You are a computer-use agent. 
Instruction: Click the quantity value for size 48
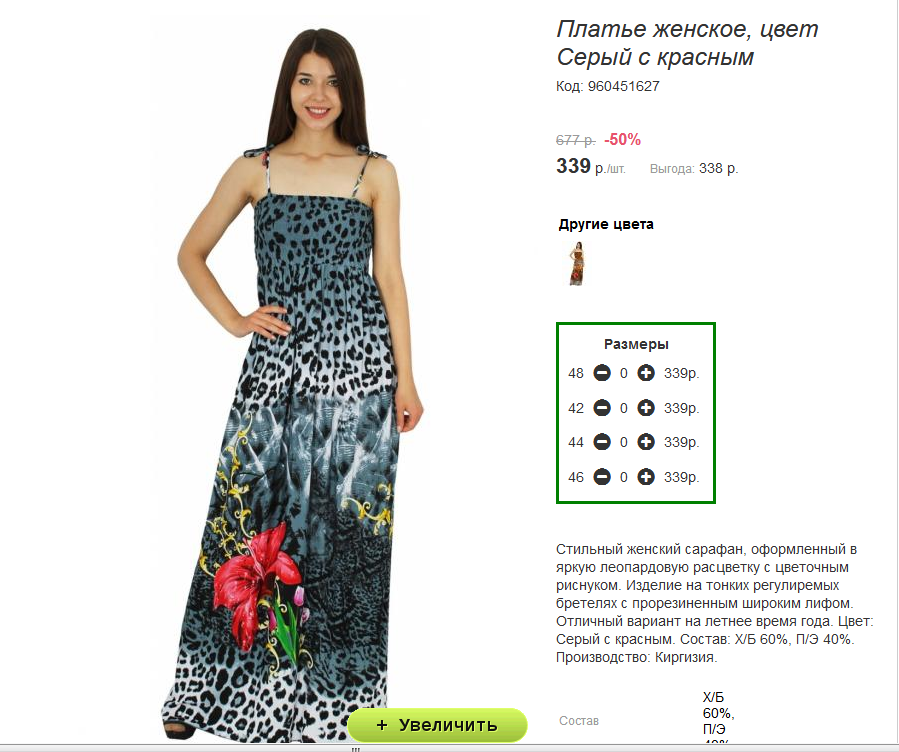[x=624, y=374]
